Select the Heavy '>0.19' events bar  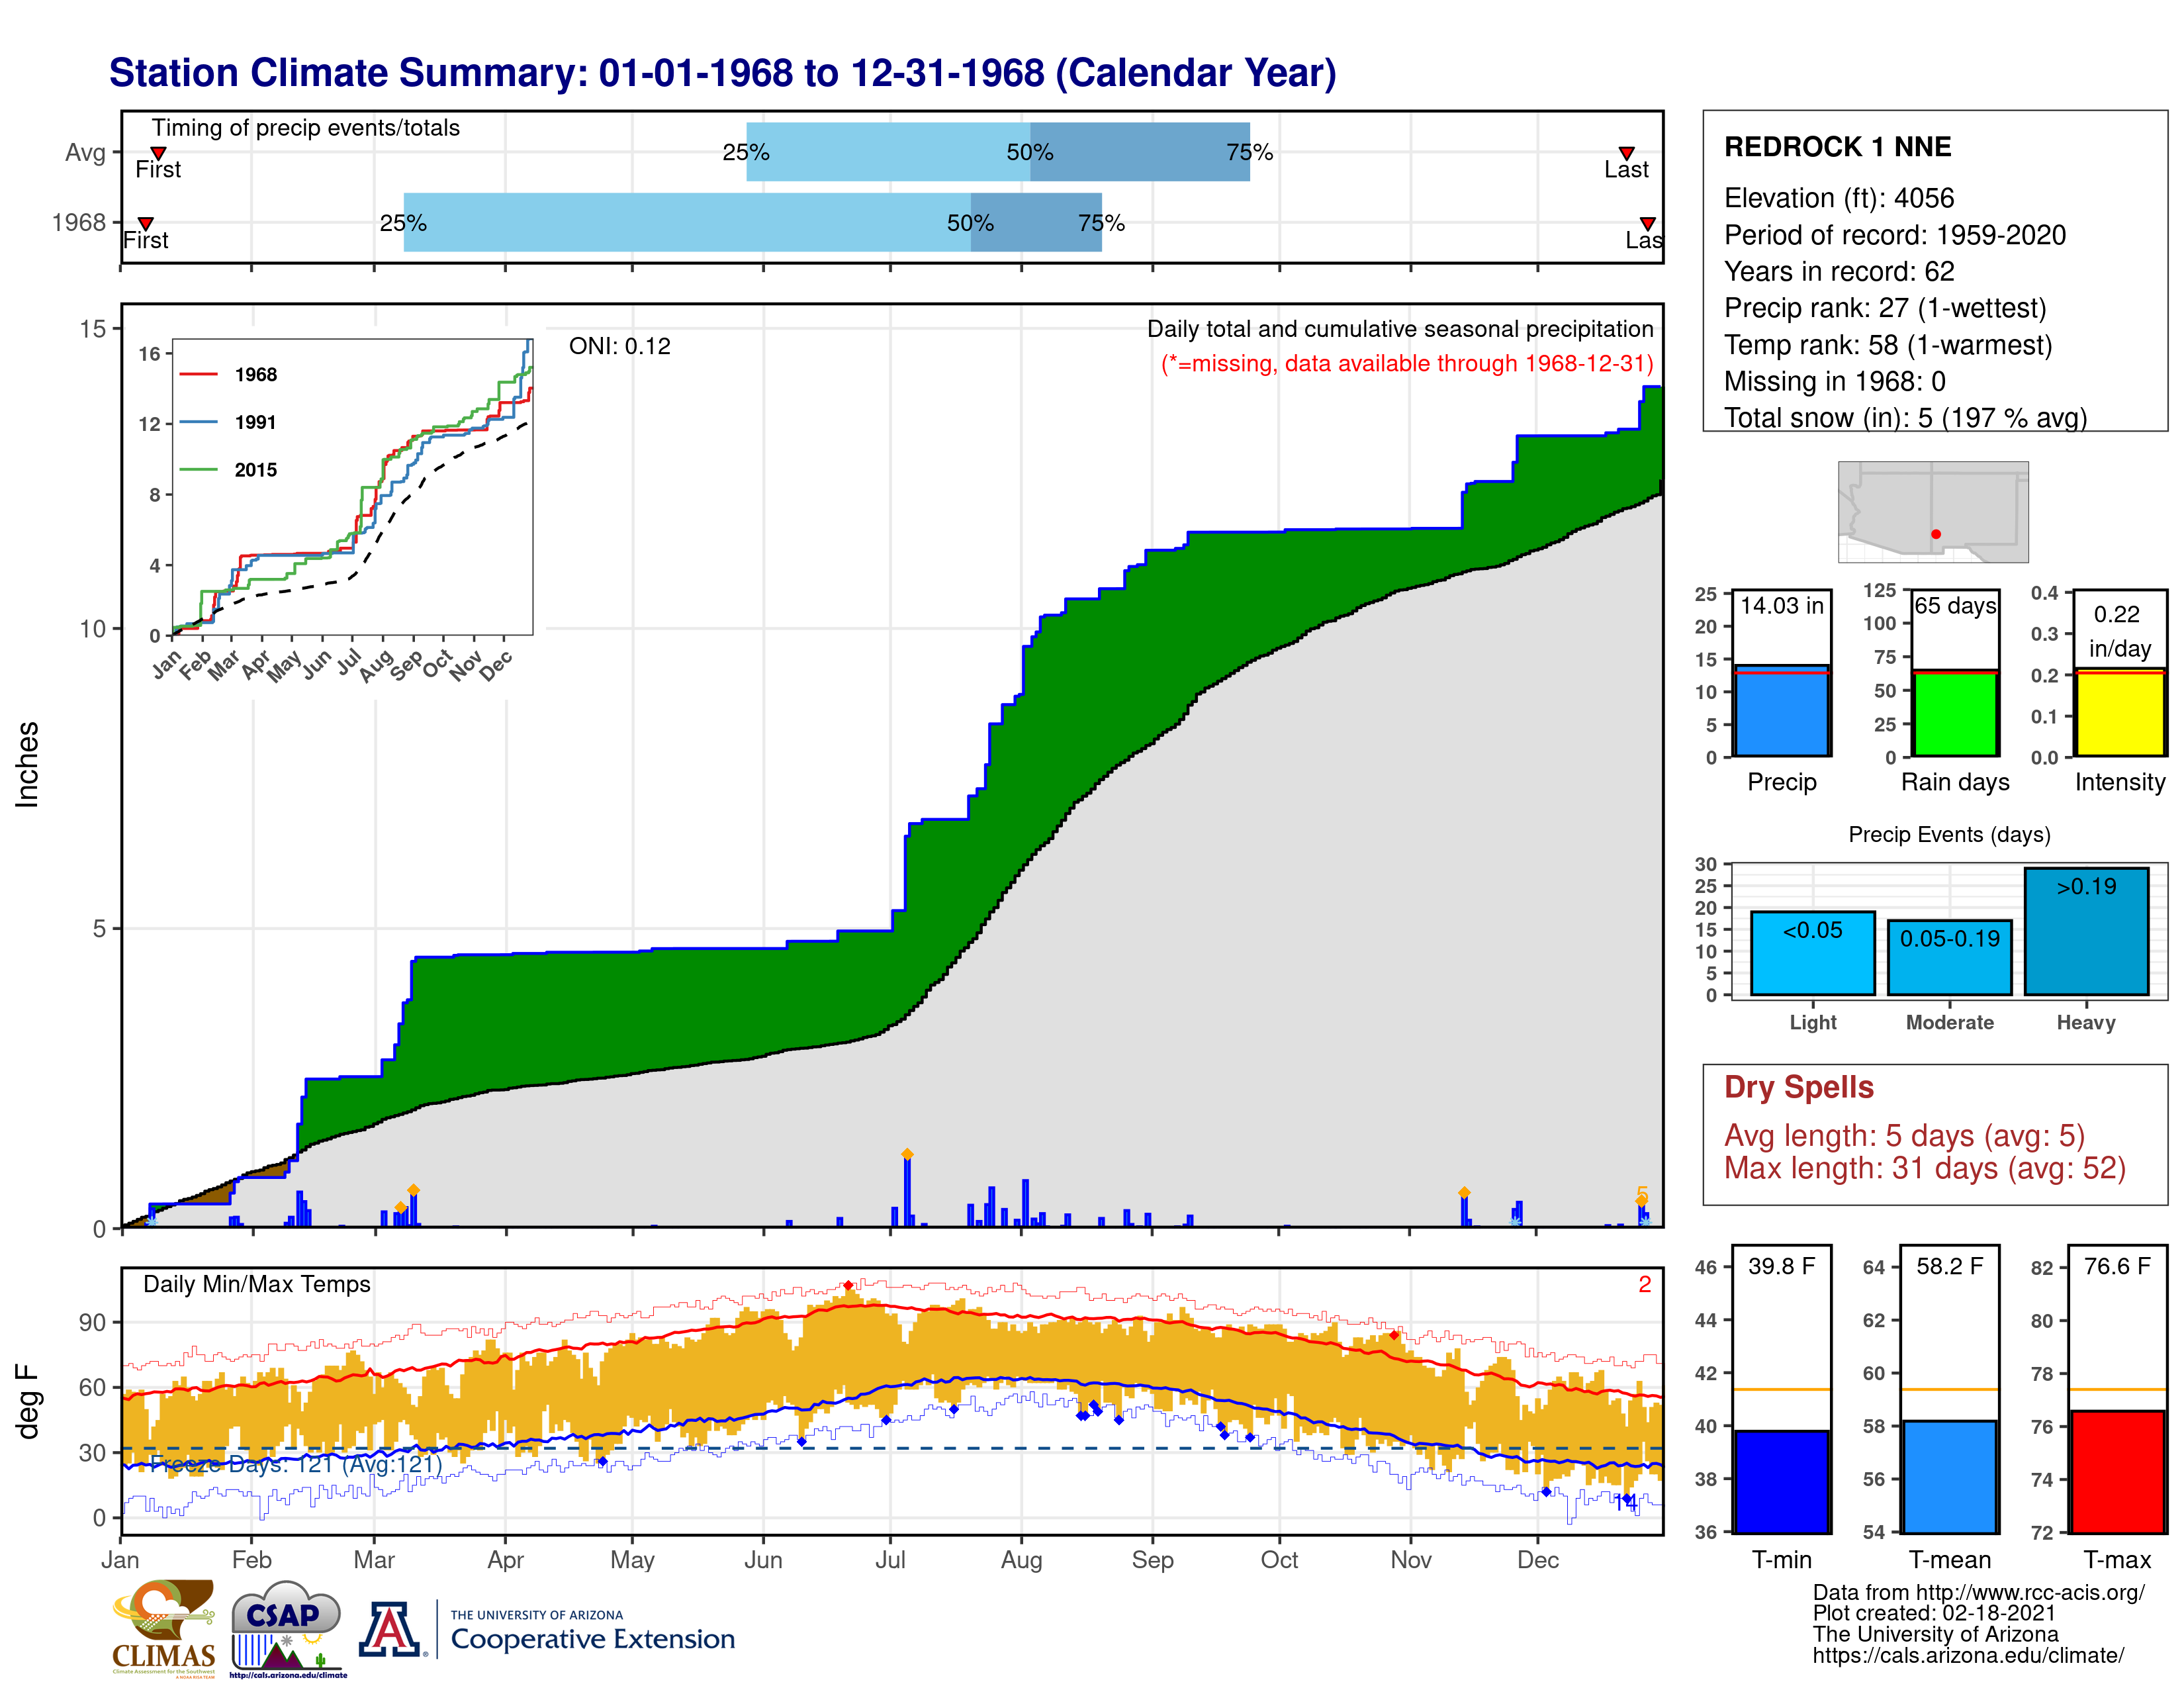click(2086, 931)
